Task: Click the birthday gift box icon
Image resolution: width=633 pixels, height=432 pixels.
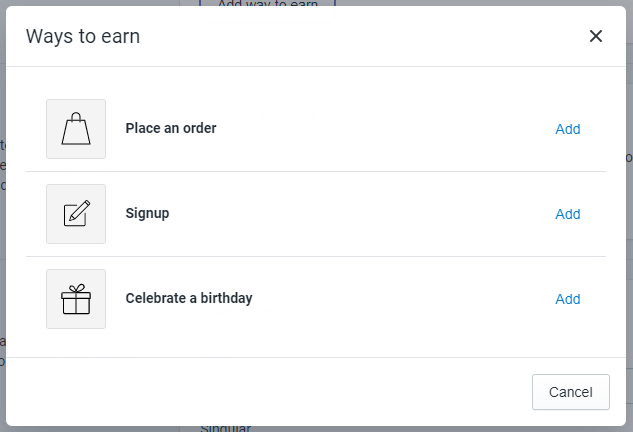Action: click(76, 299)
